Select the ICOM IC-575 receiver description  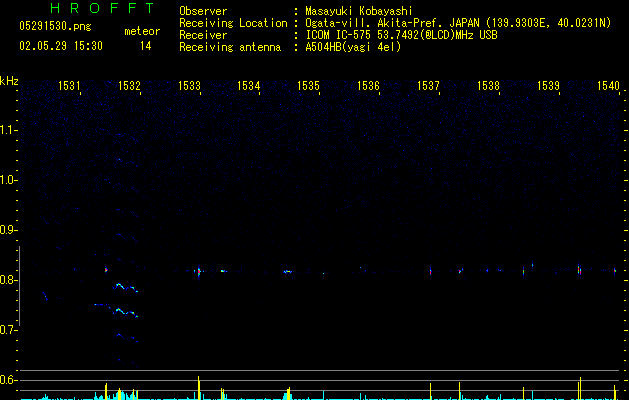coord(401,35)
